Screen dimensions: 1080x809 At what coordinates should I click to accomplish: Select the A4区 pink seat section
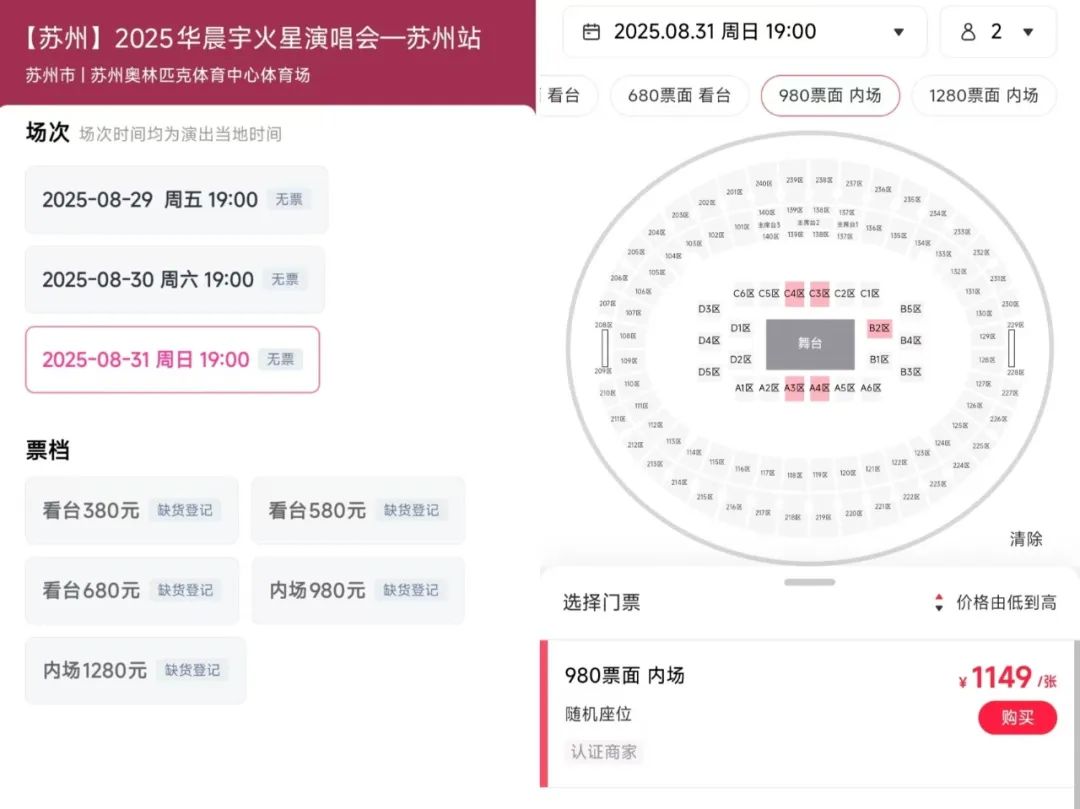point(820,388)
